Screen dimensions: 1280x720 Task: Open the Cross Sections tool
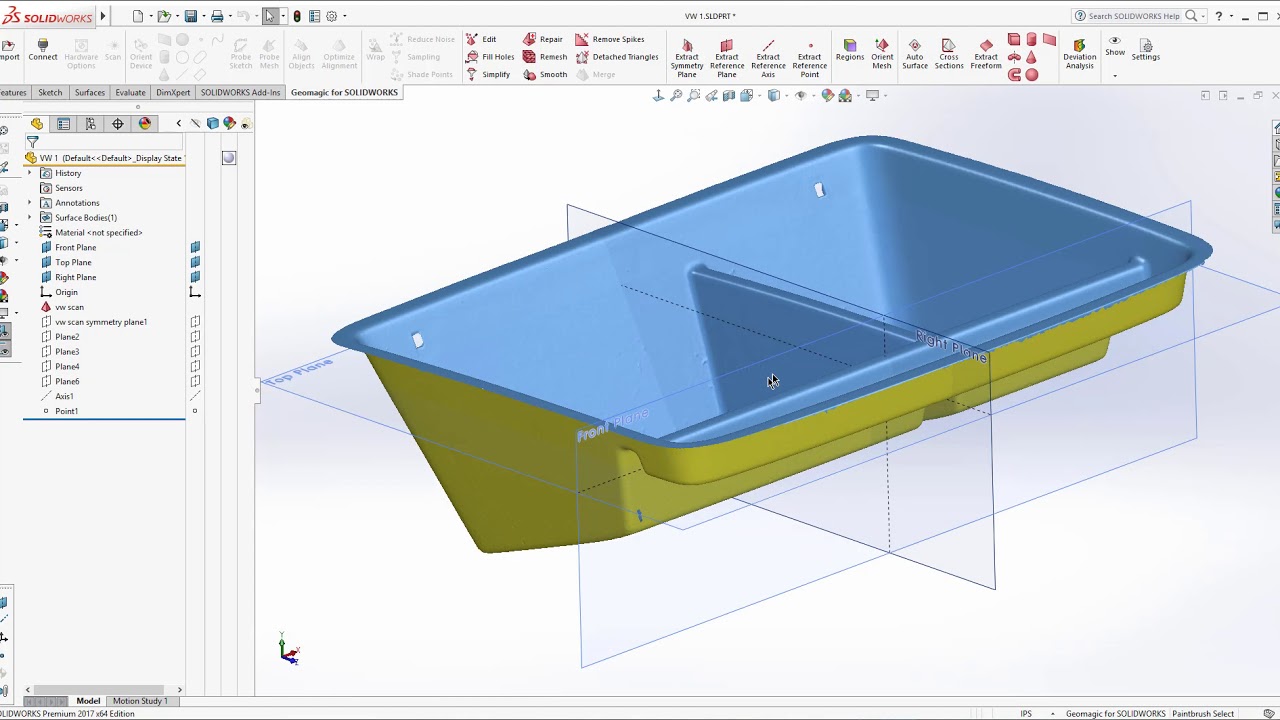point(949,54)
